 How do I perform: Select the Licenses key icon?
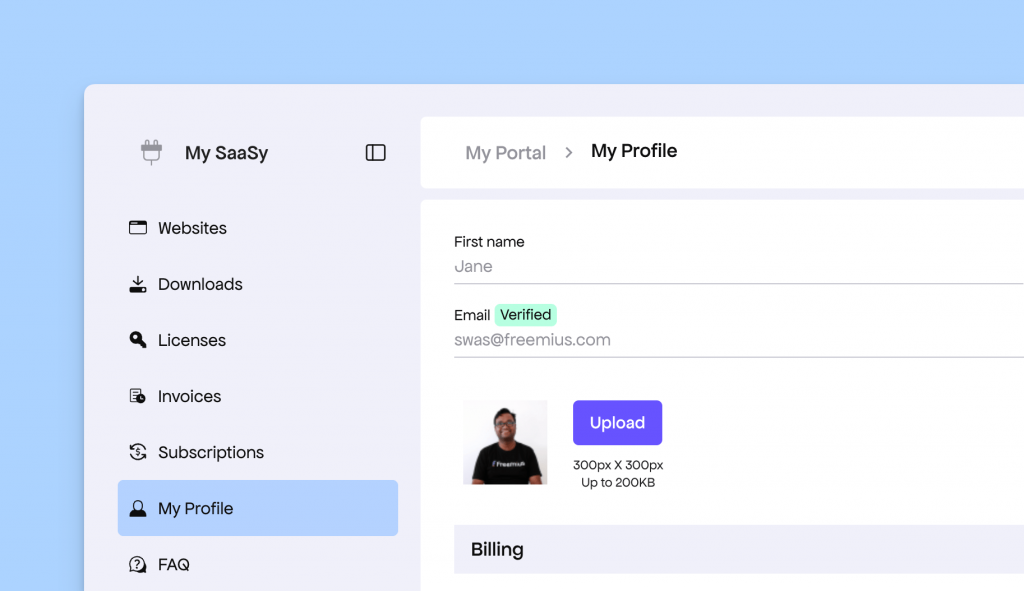click(137, 340)
